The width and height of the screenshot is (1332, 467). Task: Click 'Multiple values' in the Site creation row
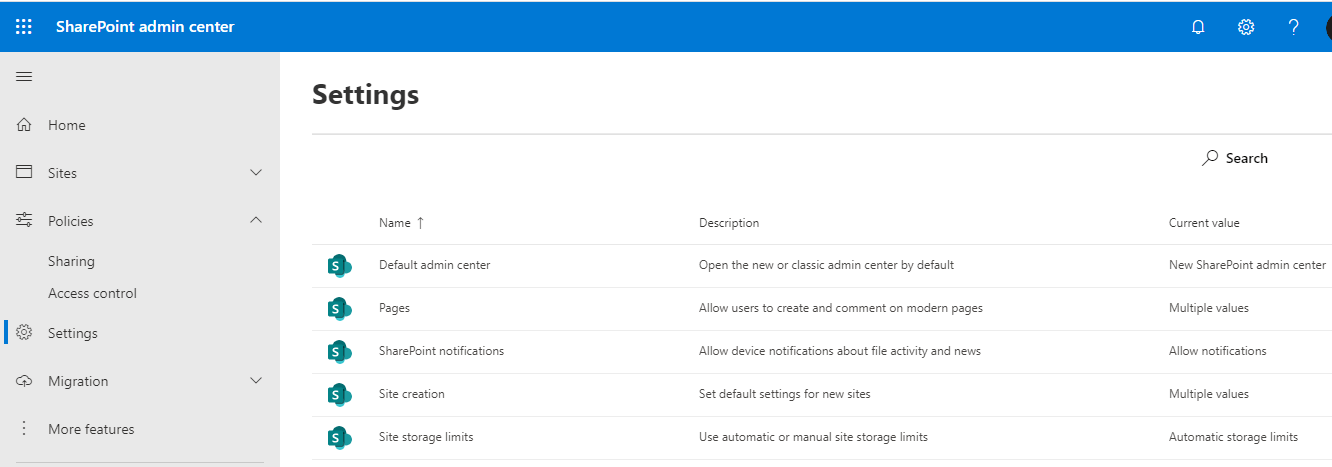click(x=1209, y=394)
